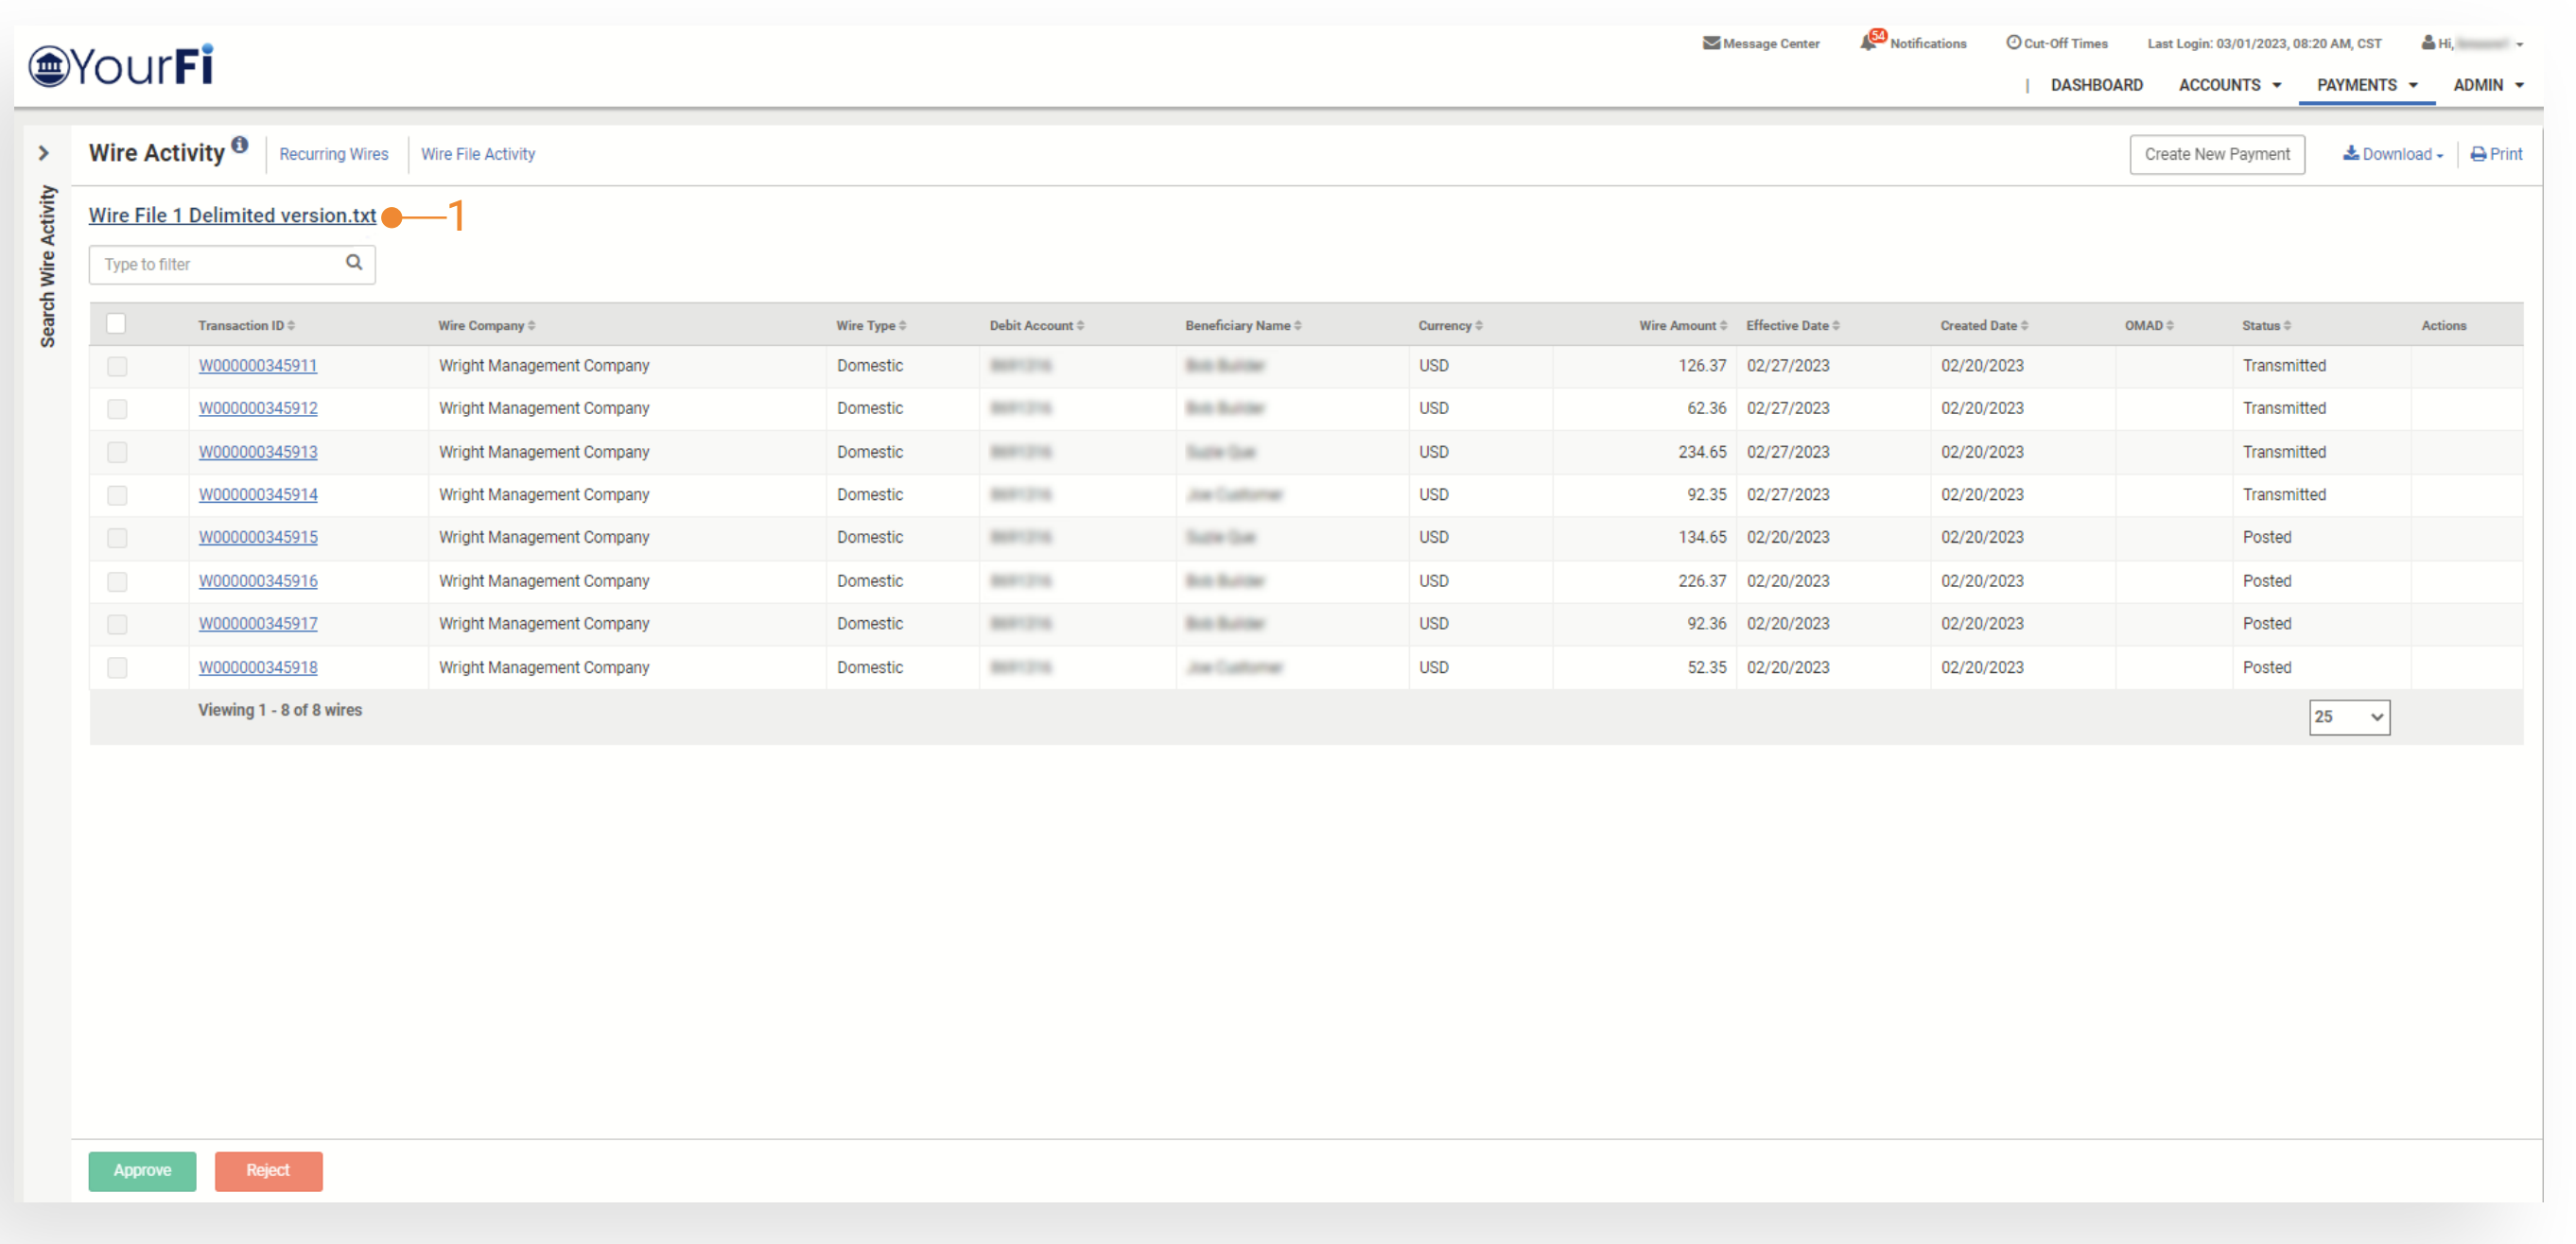
Task: Click Cut-Off Times clock icon
Action: pyautogui.click(x=2013, y=42)
